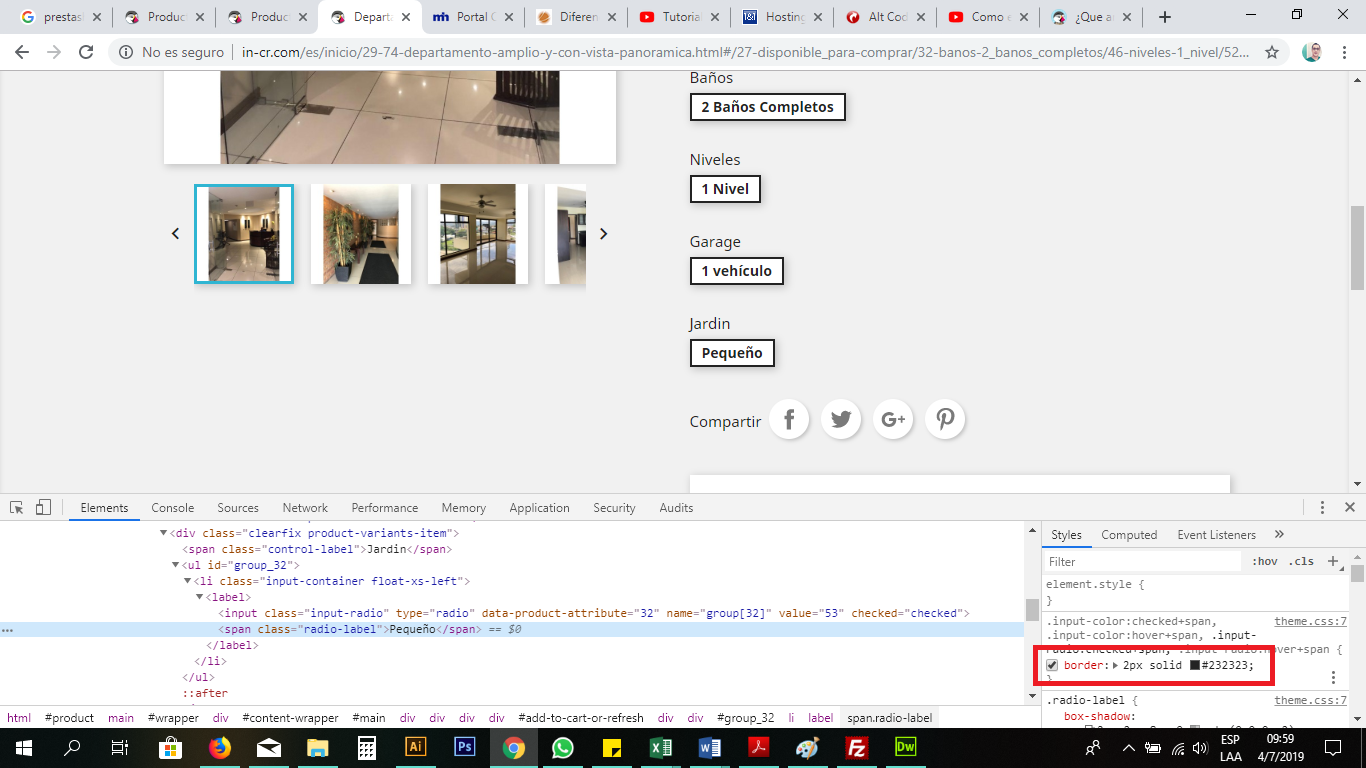Select #wrapper in the DOM breadcrumb

[173, 718]
